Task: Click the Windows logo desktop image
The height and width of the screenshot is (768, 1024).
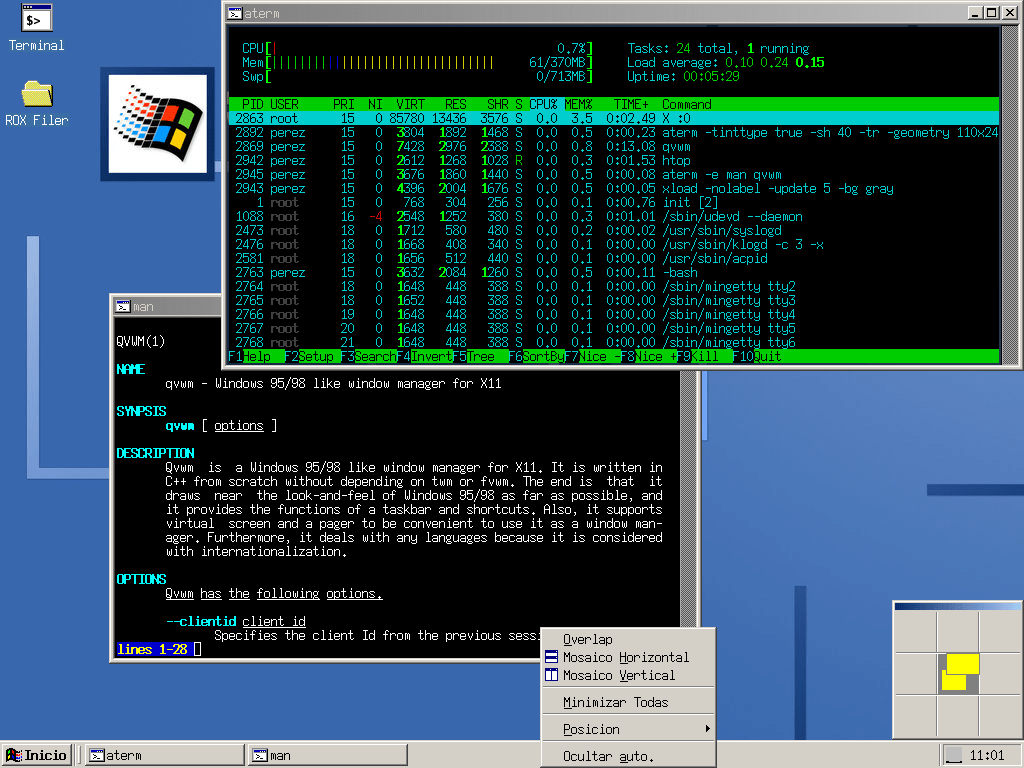Action: click(157, 123)
